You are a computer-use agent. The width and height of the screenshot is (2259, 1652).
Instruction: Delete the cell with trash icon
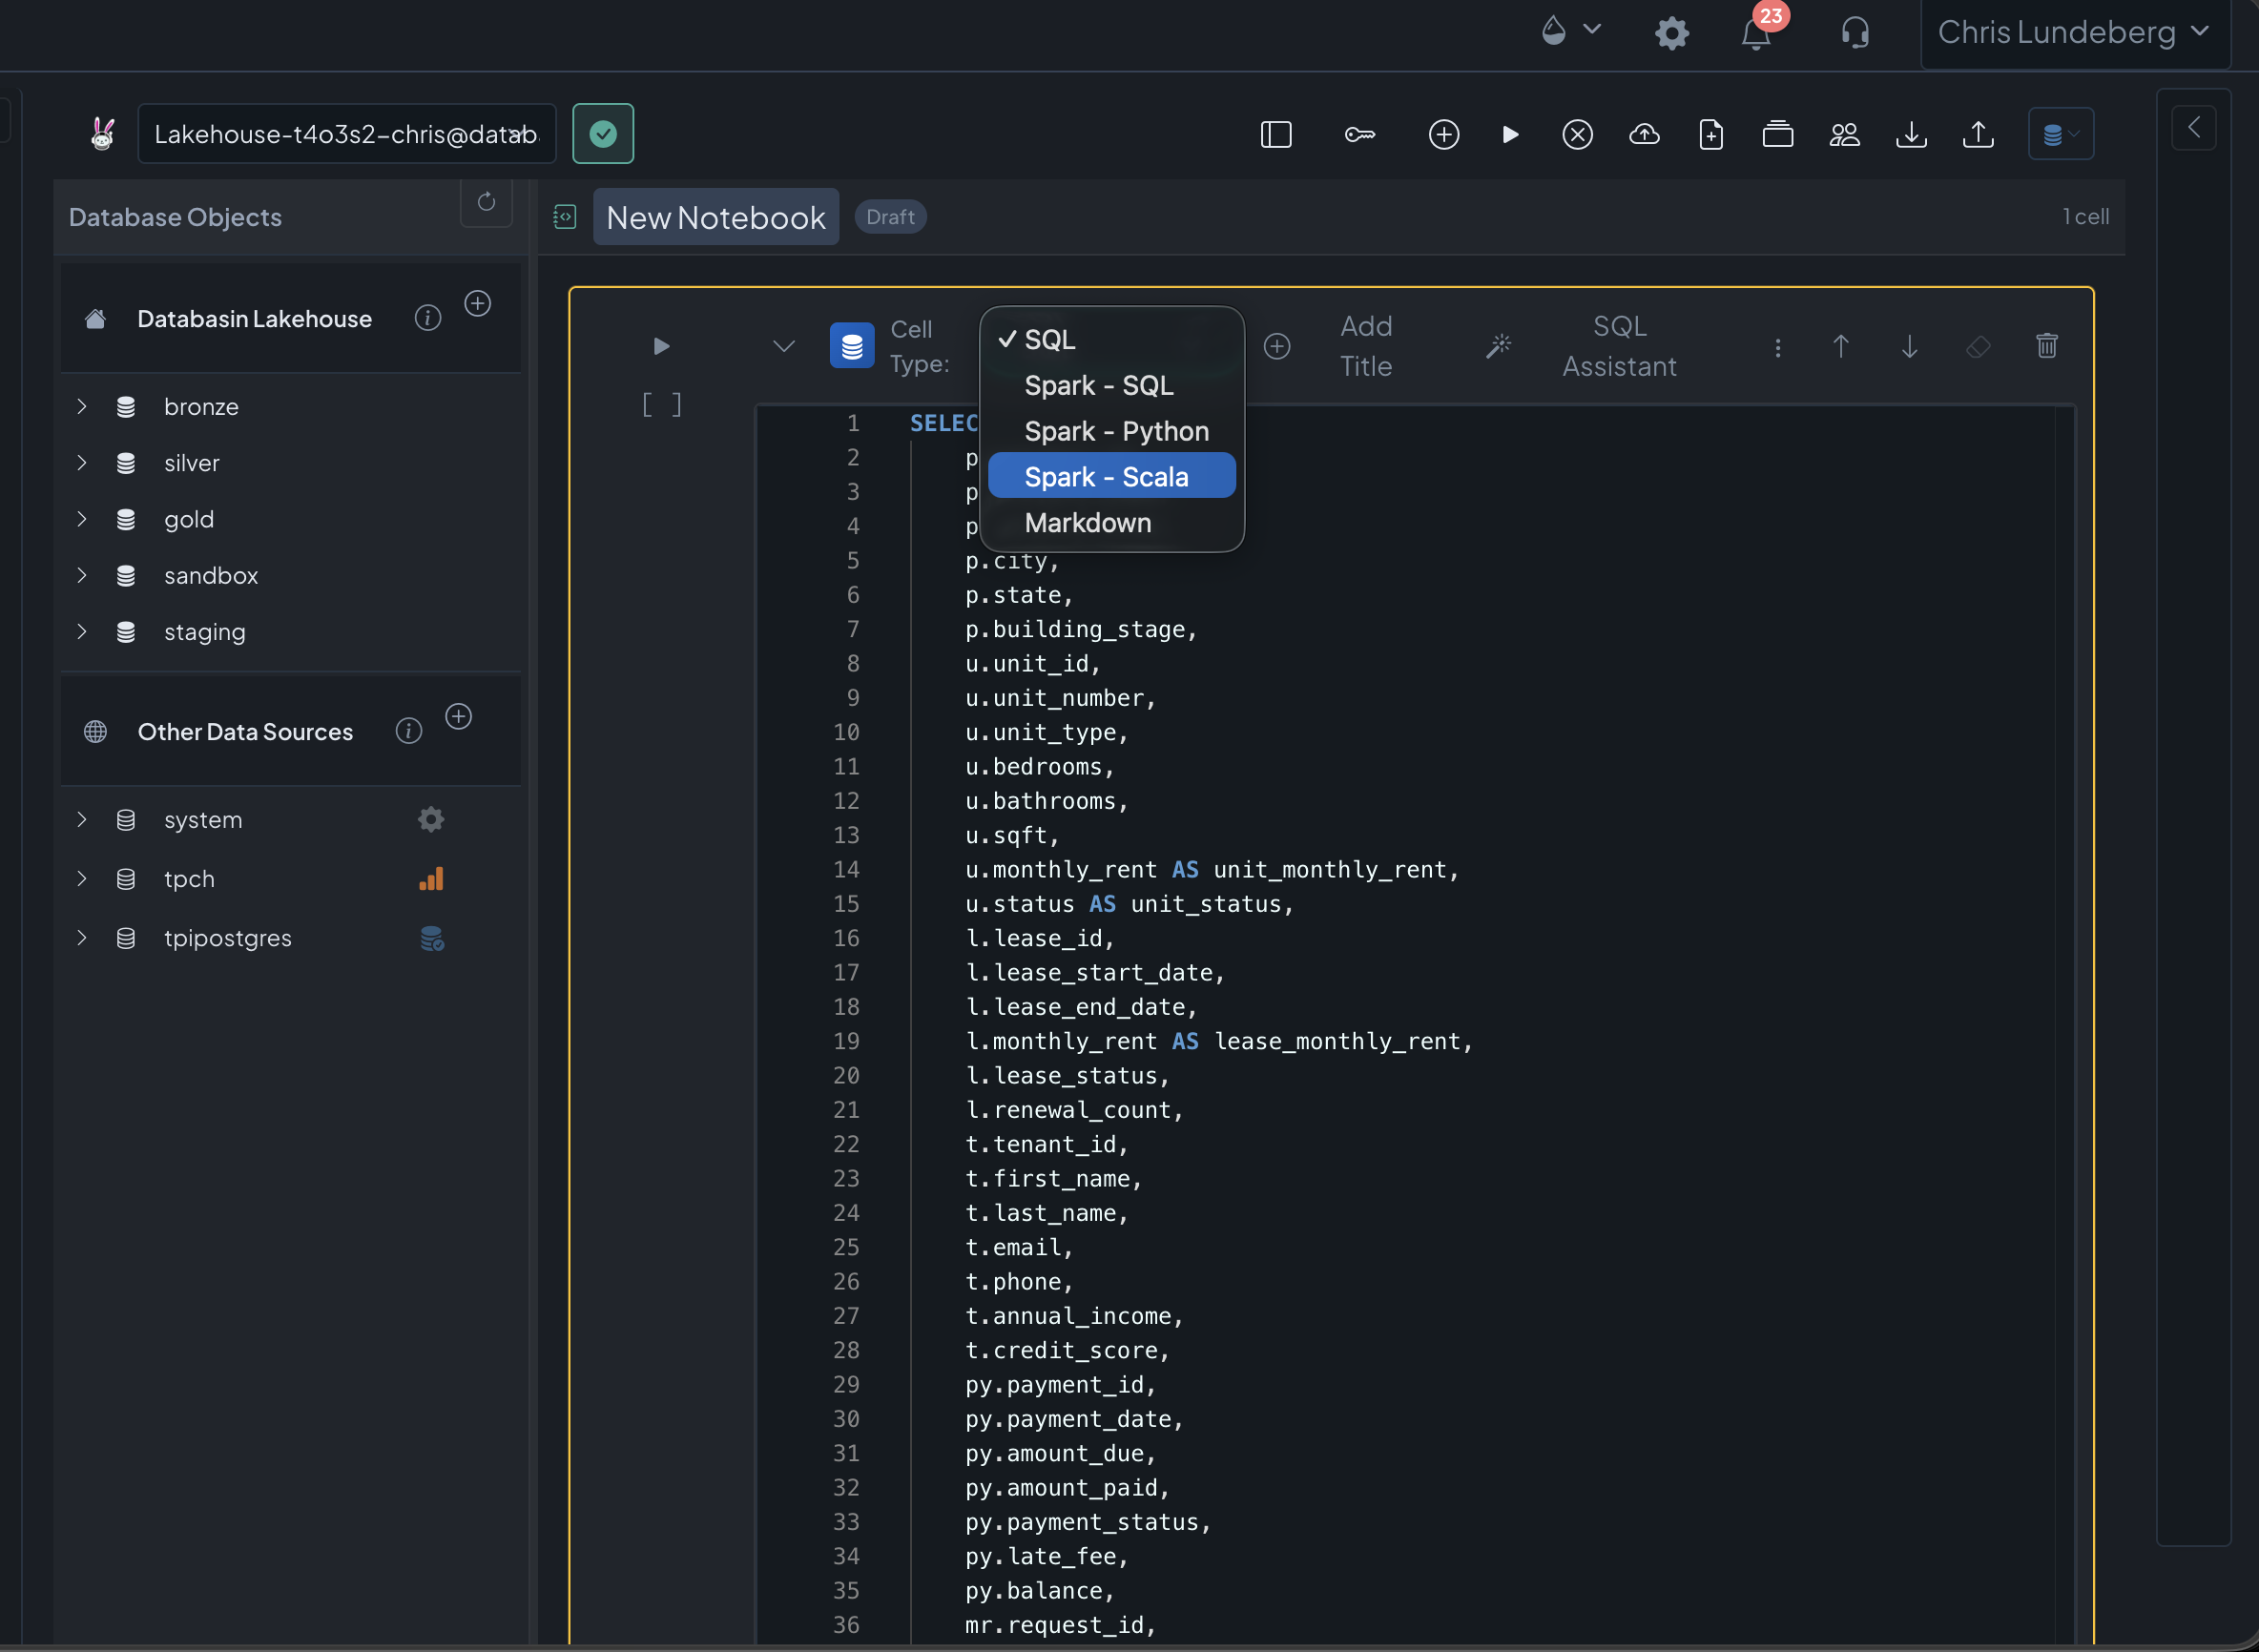point(2047,346)
